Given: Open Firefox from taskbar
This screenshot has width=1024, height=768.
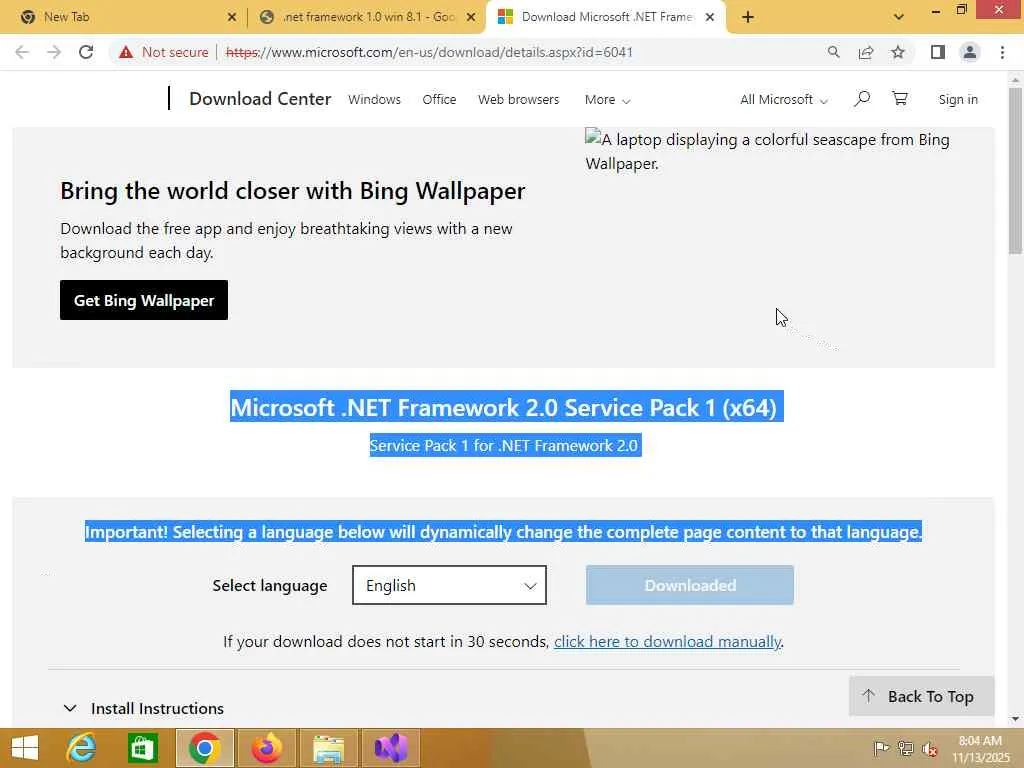Looking at the screenshot, I should tap(266, 748).
